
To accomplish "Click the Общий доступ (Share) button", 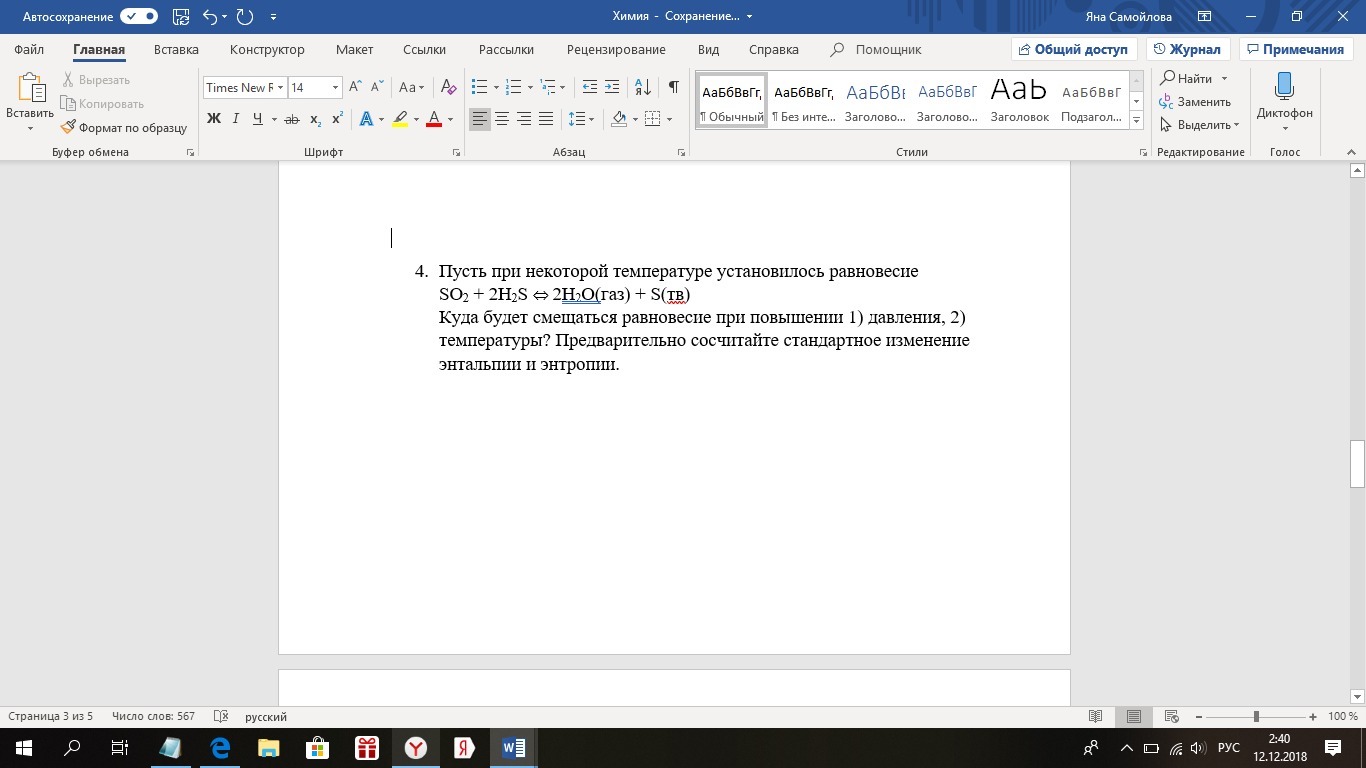I will (x=1072, y=49).
